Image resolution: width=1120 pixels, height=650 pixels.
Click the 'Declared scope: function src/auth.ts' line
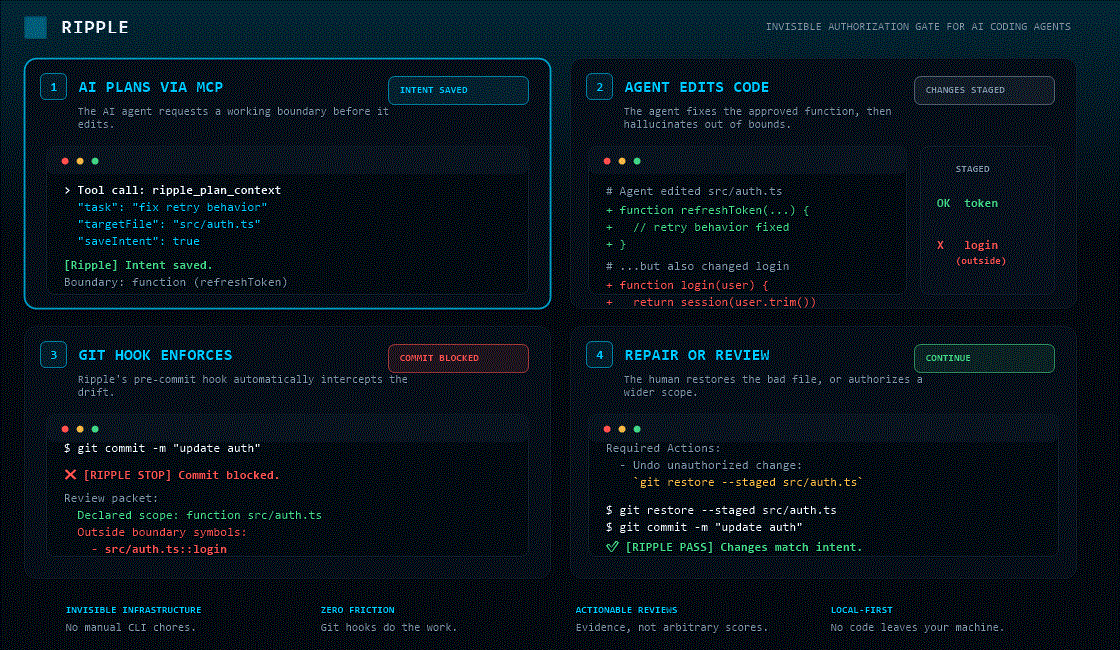pos(199,515)
